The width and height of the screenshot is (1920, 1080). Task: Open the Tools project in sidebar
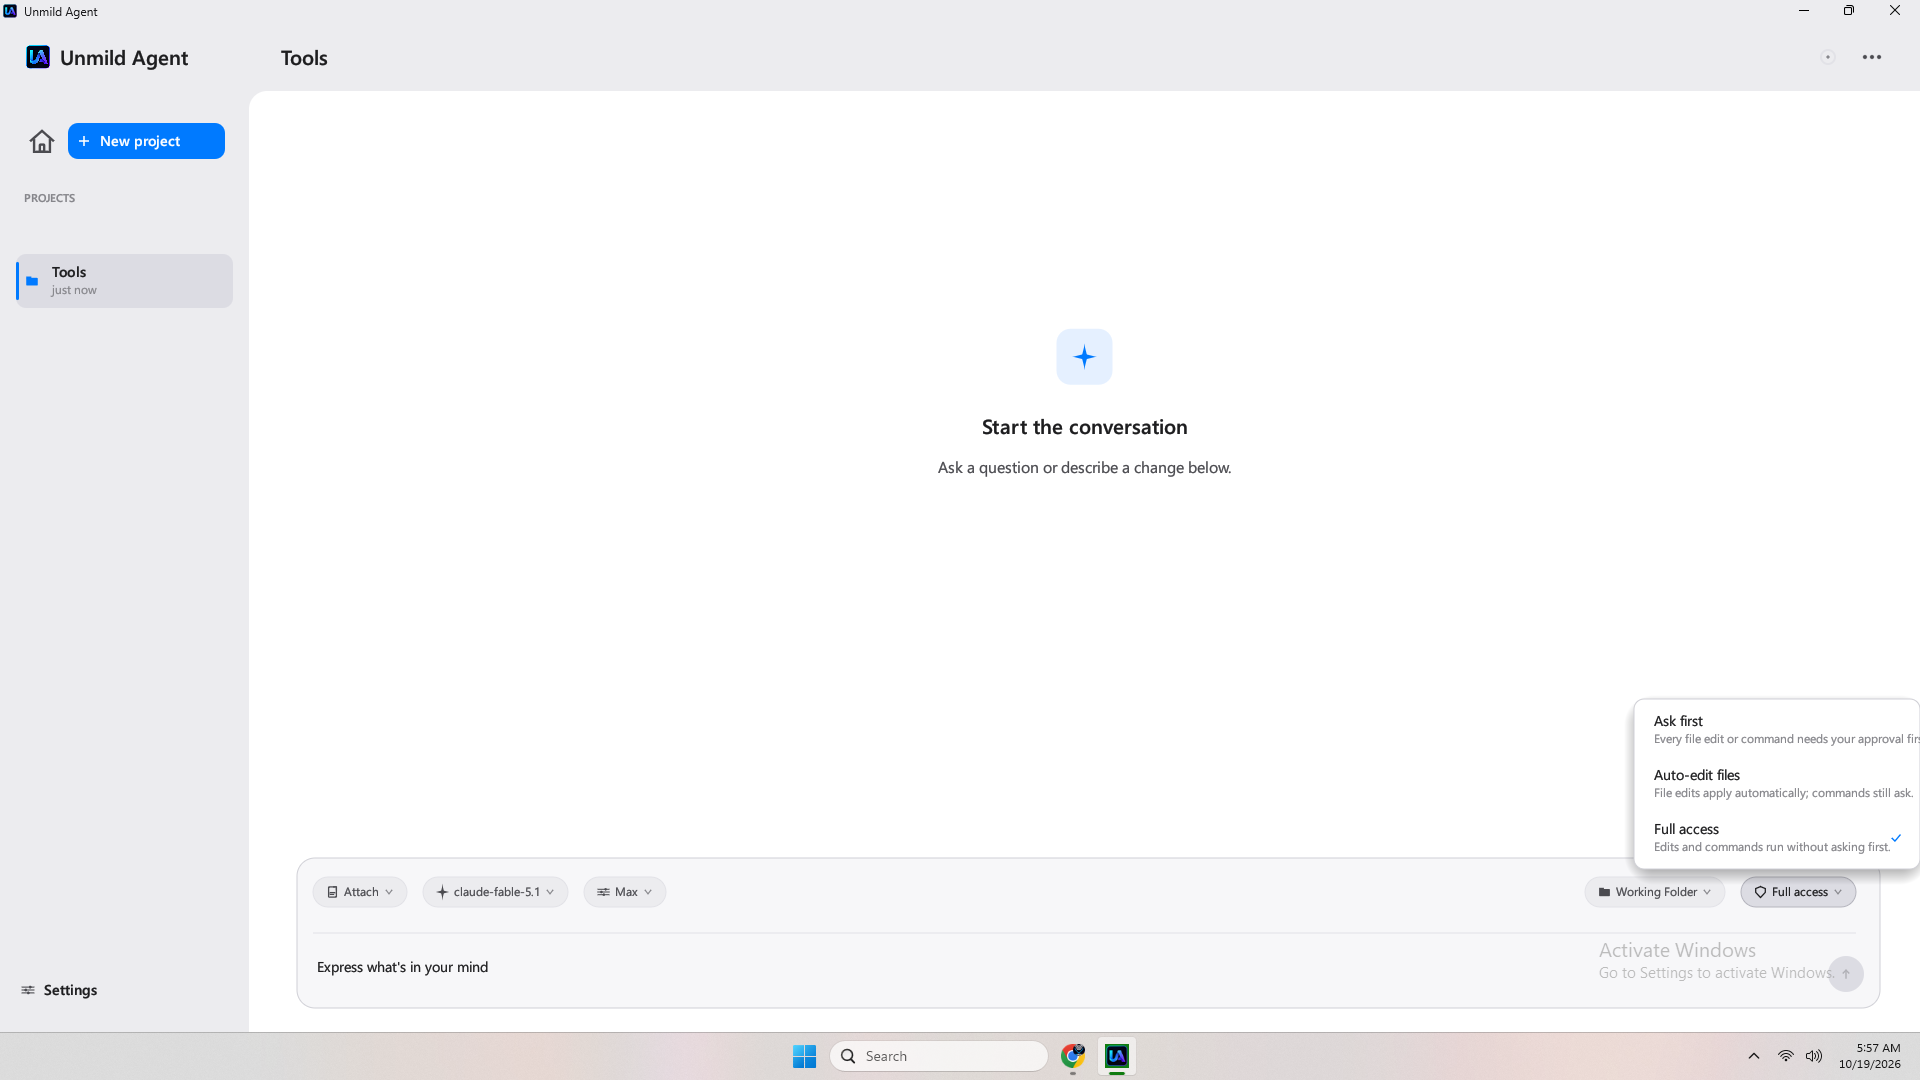click(125, 281)
